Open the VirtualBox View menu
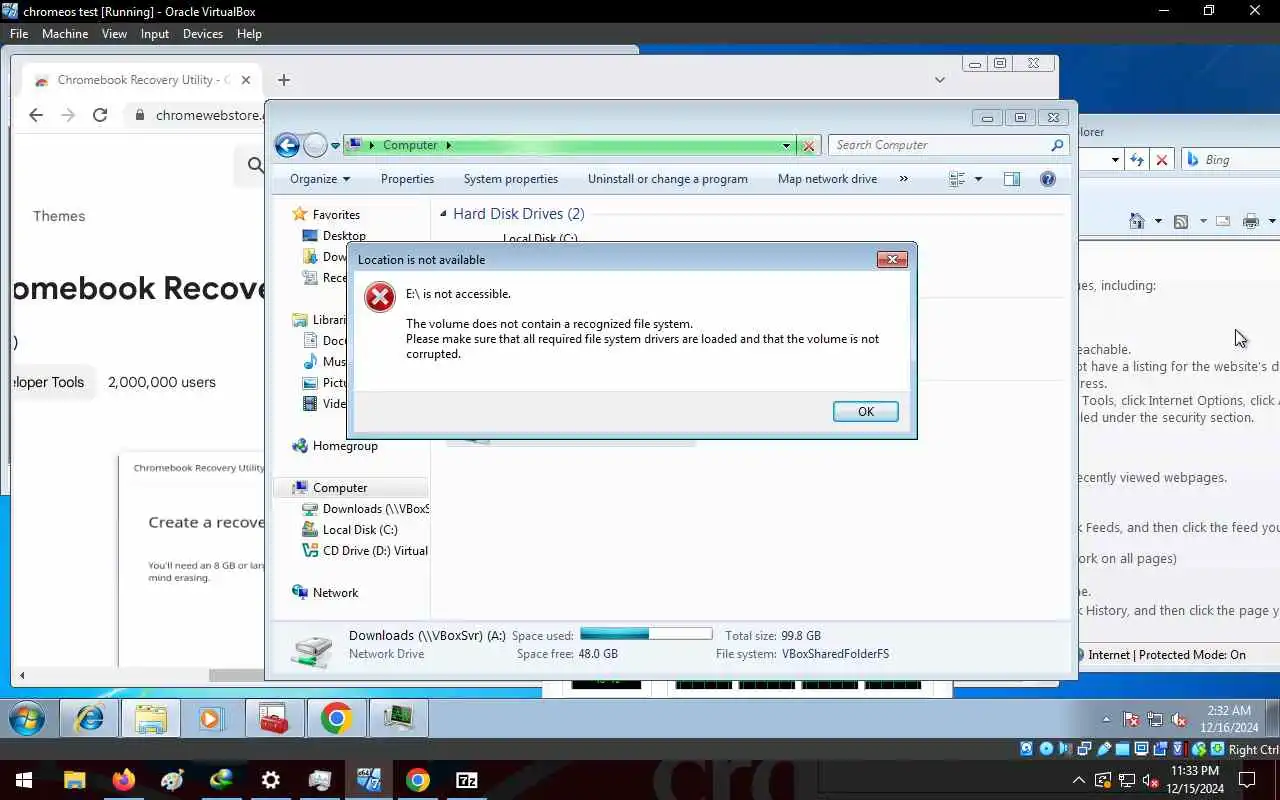Viewport: 1280px width, 800px height. click(114, 34)
